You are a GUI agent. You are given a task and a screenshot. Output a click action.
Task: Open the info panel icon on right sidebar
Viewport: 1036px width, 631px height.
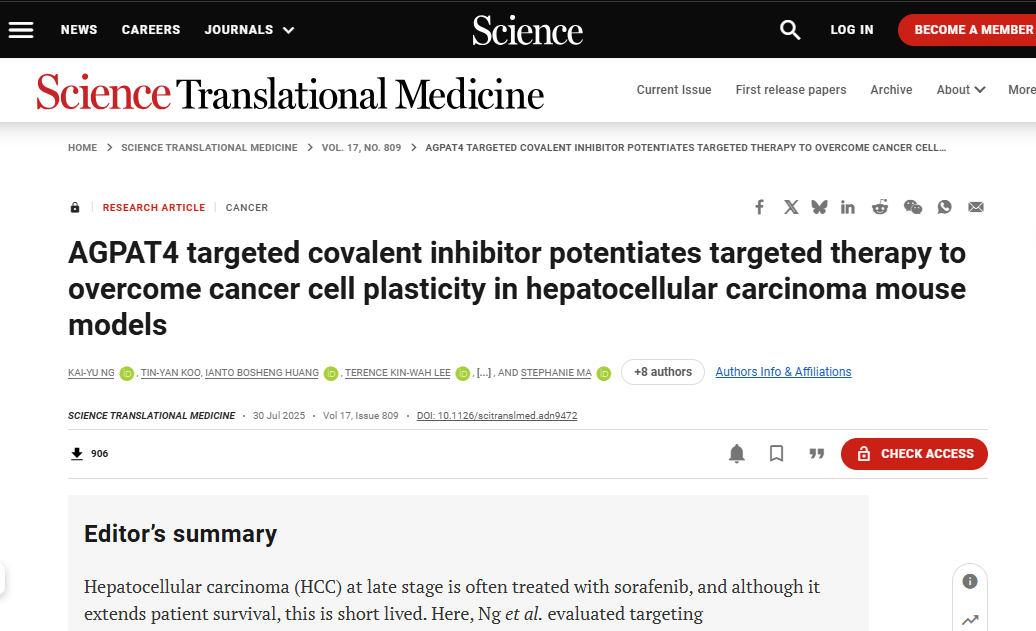pyautogui.click(x=970, y=582)
